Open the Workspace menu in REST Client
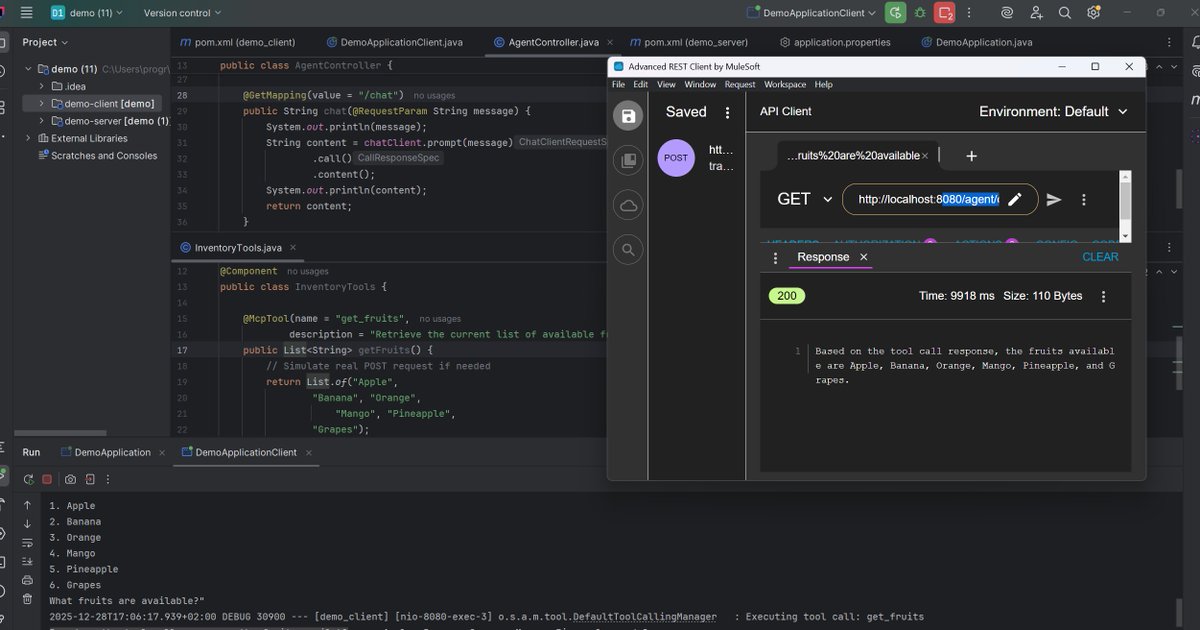 (x=785, y=84)
